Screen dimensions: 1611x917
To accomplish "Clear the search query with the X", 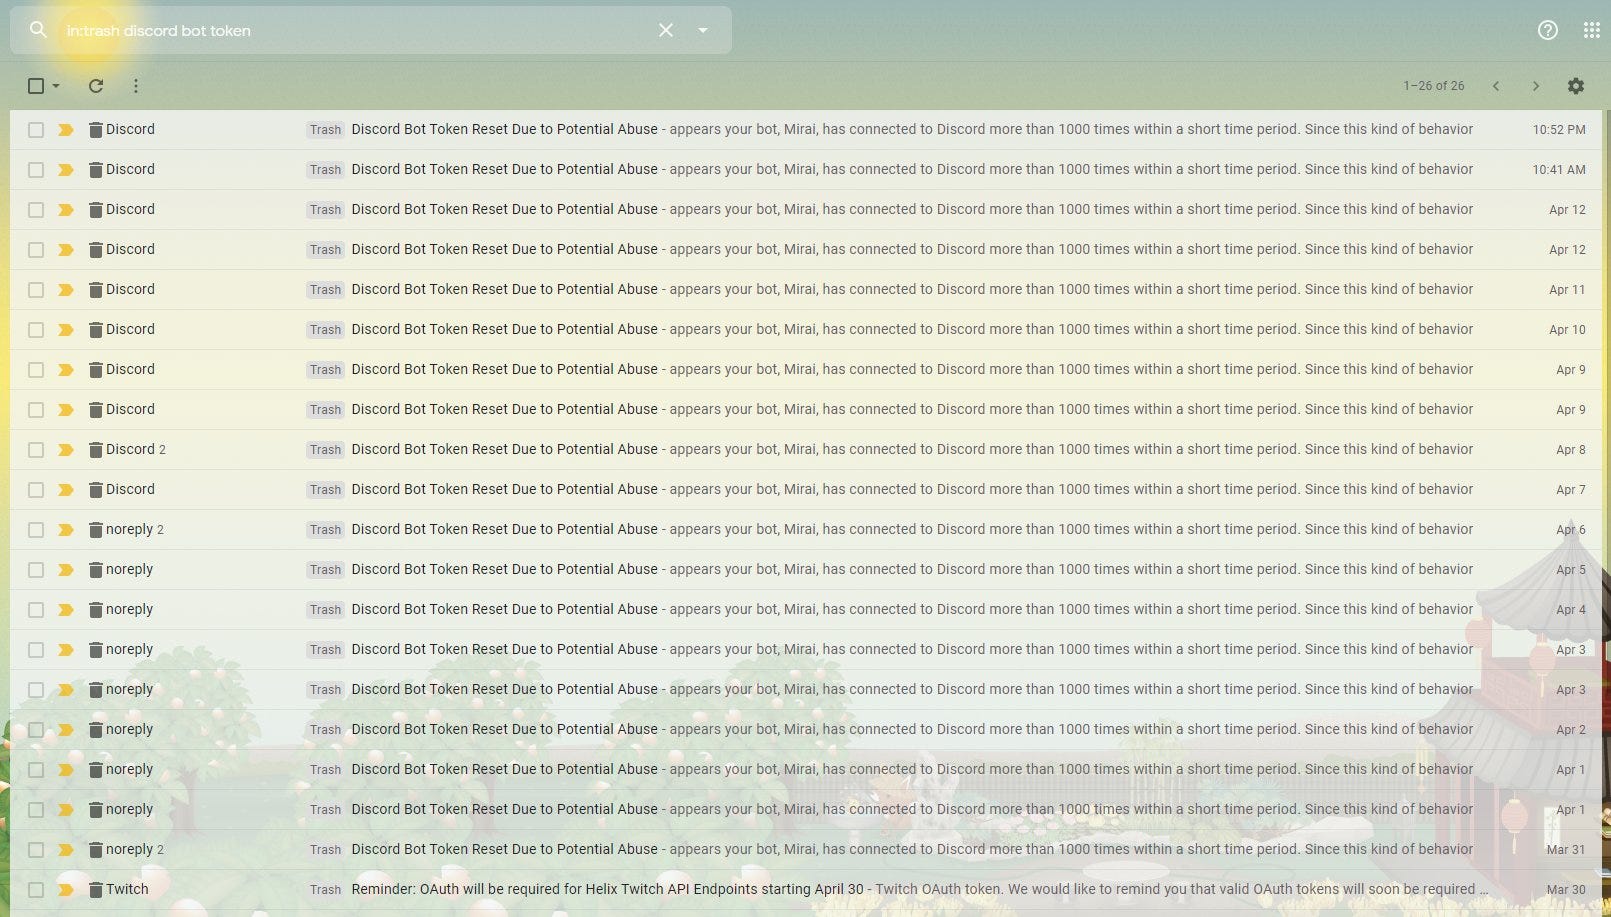I will (x=666, y=30).
